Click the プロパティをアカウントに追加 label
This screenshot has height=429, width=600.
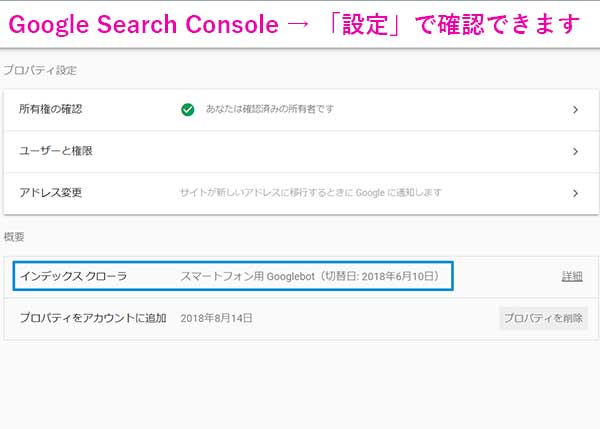[93, 318]
